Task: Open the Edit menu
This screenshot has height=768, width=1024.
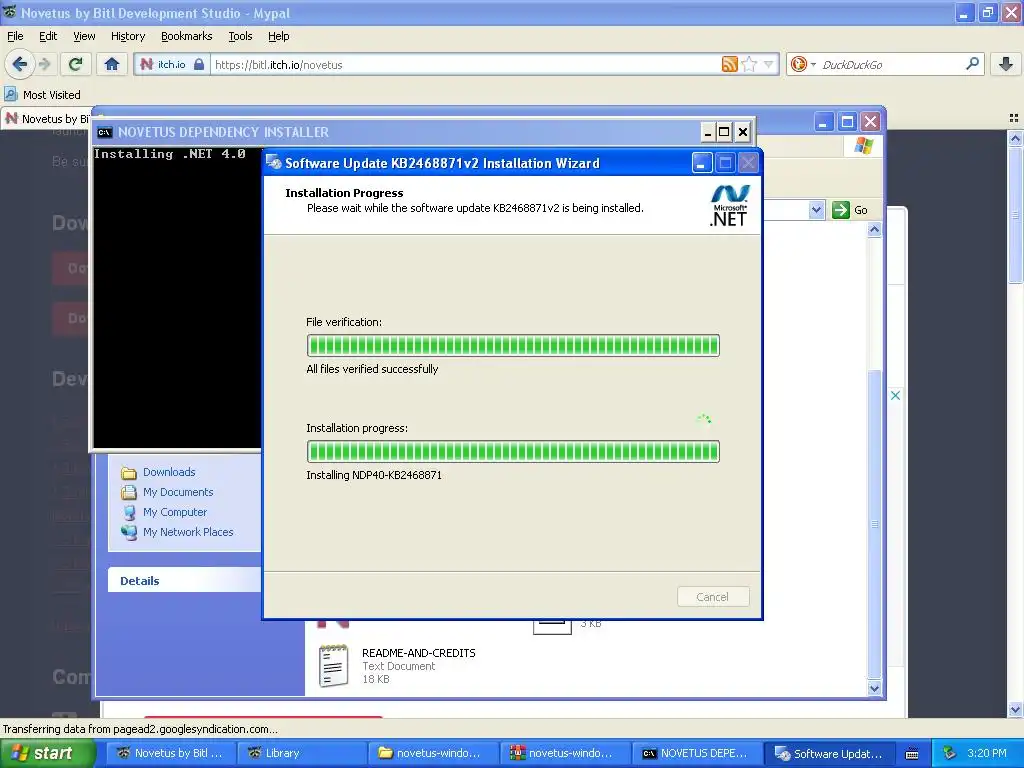Action: pos(48,36)
